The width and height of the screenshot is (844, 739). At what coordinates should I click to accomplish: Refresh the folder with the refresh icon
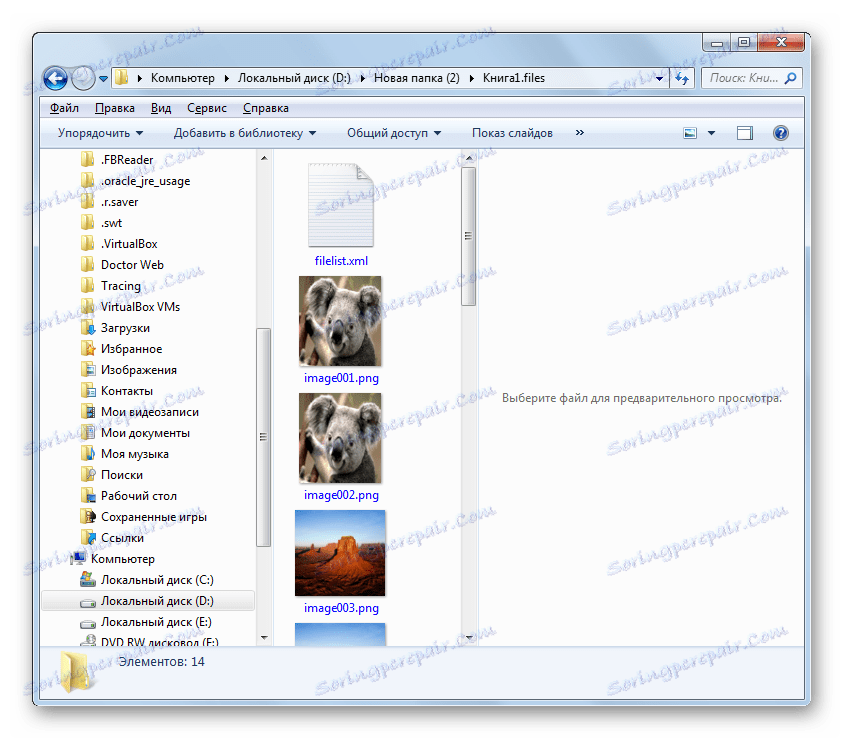click(x=680, y=77)
